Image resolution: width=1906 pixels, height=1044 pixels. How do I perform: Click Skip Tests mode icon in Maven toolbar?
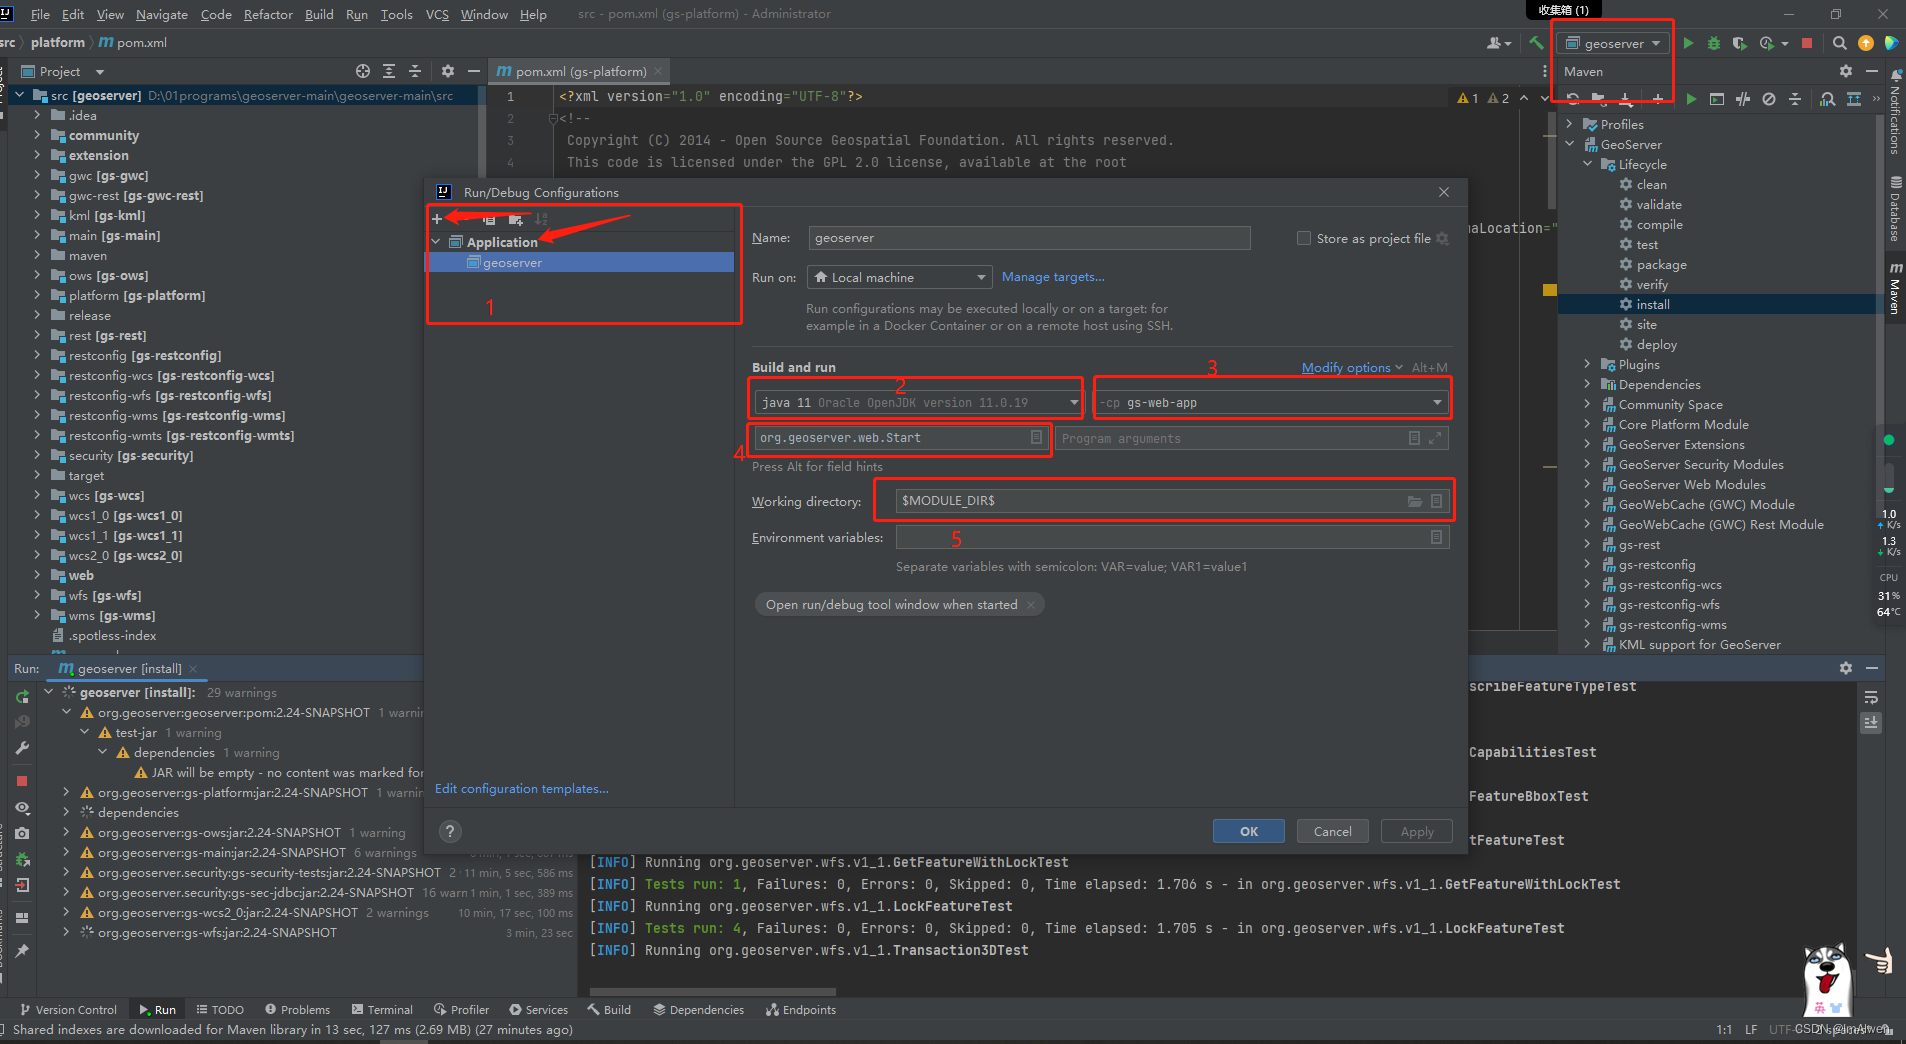coord(1769,99)
